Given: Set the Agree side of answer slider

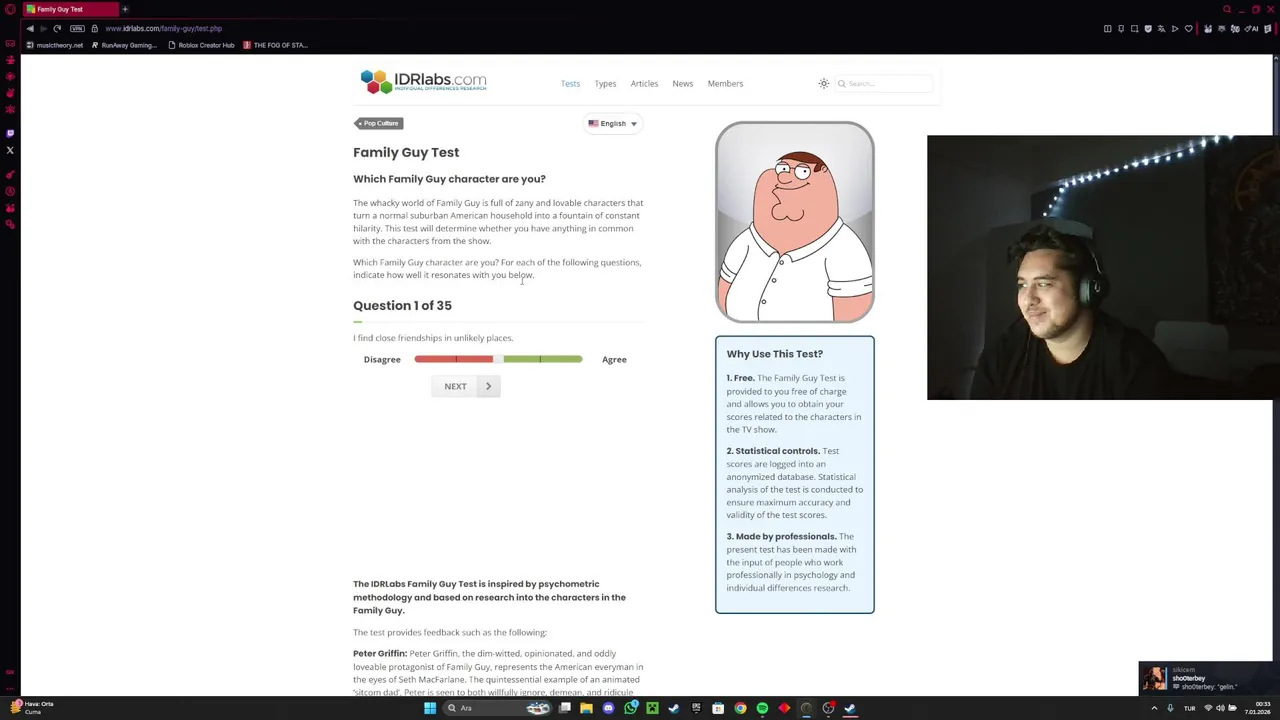Looking at the screenshot, I should click(x=542, y=359).
